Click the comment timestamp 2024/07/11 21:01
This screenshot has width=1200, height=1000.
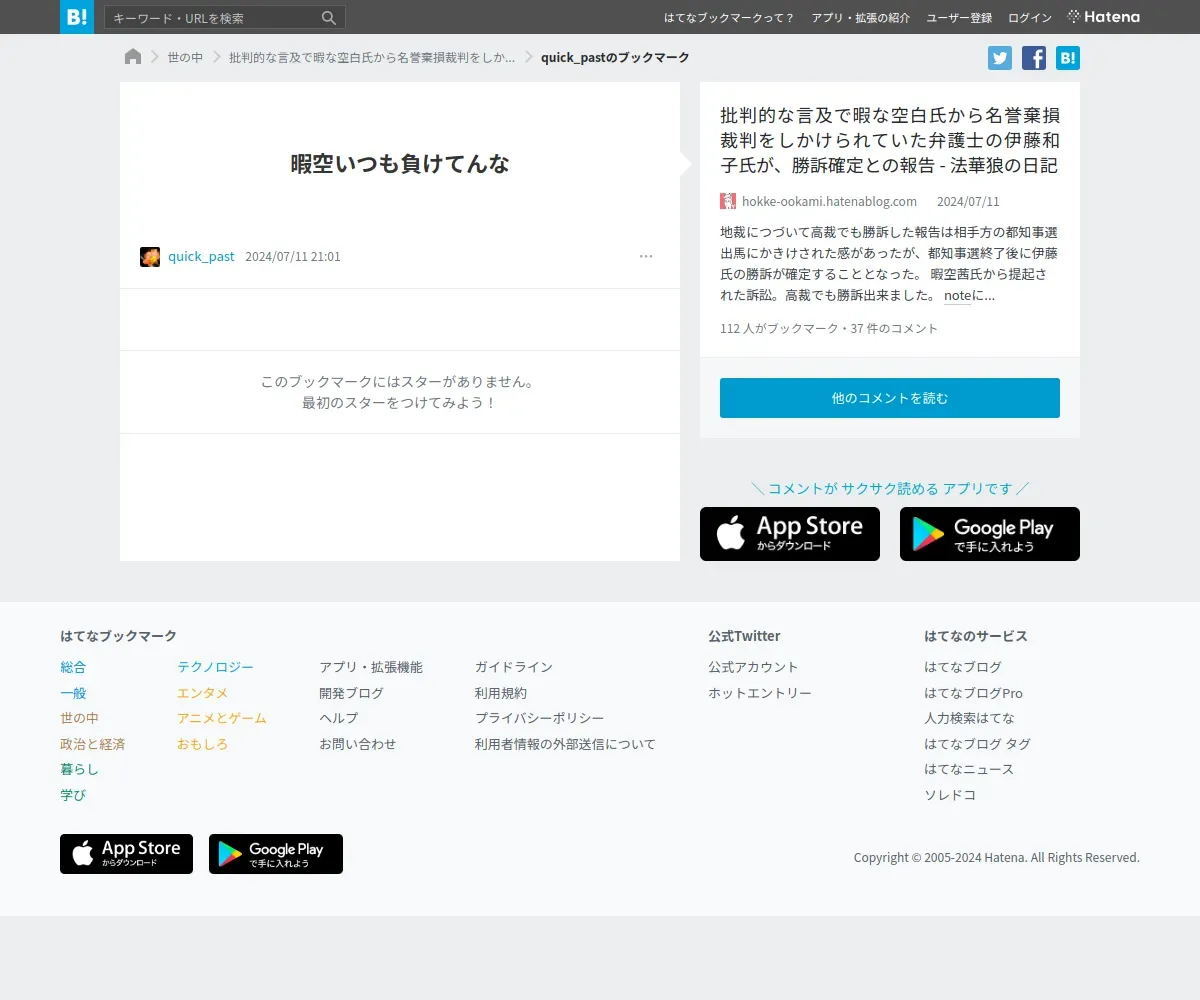pos(293,257)
